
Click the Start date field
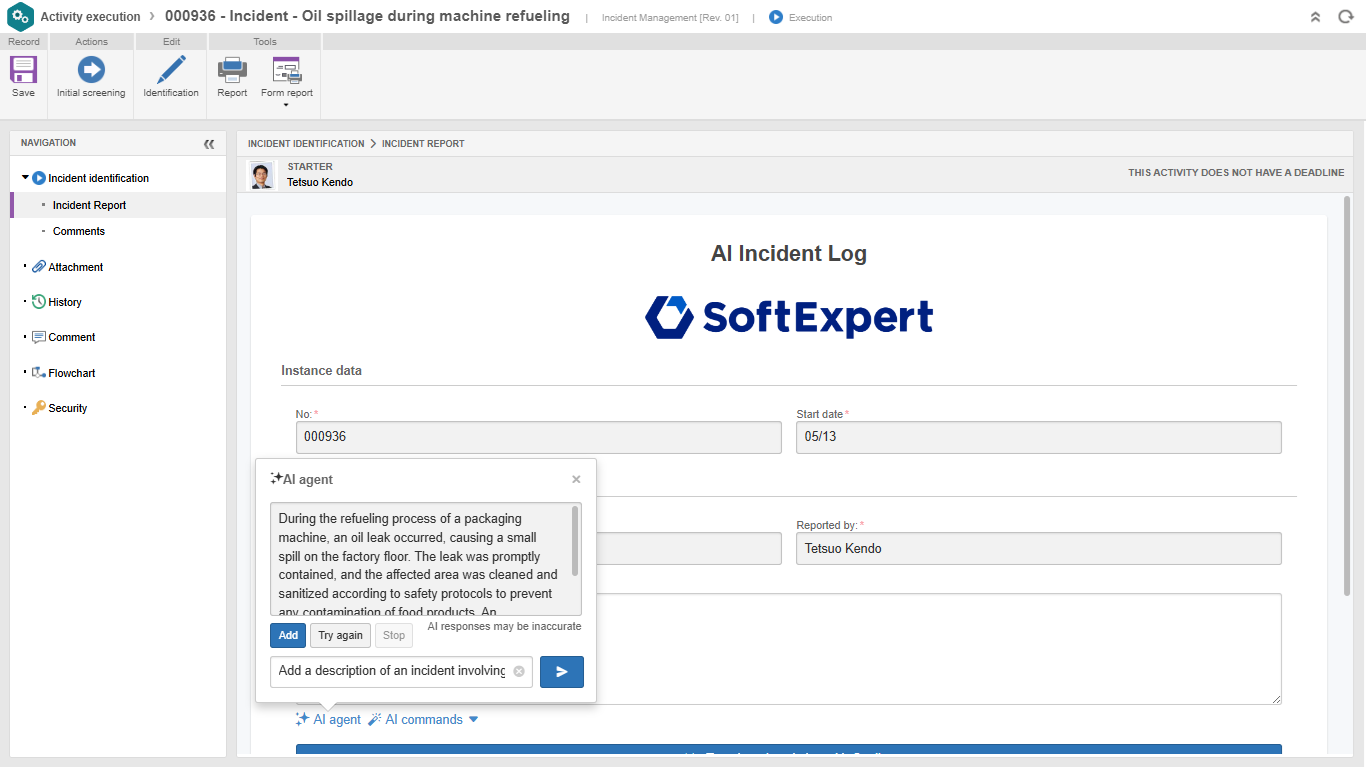tap(1039, 437)
